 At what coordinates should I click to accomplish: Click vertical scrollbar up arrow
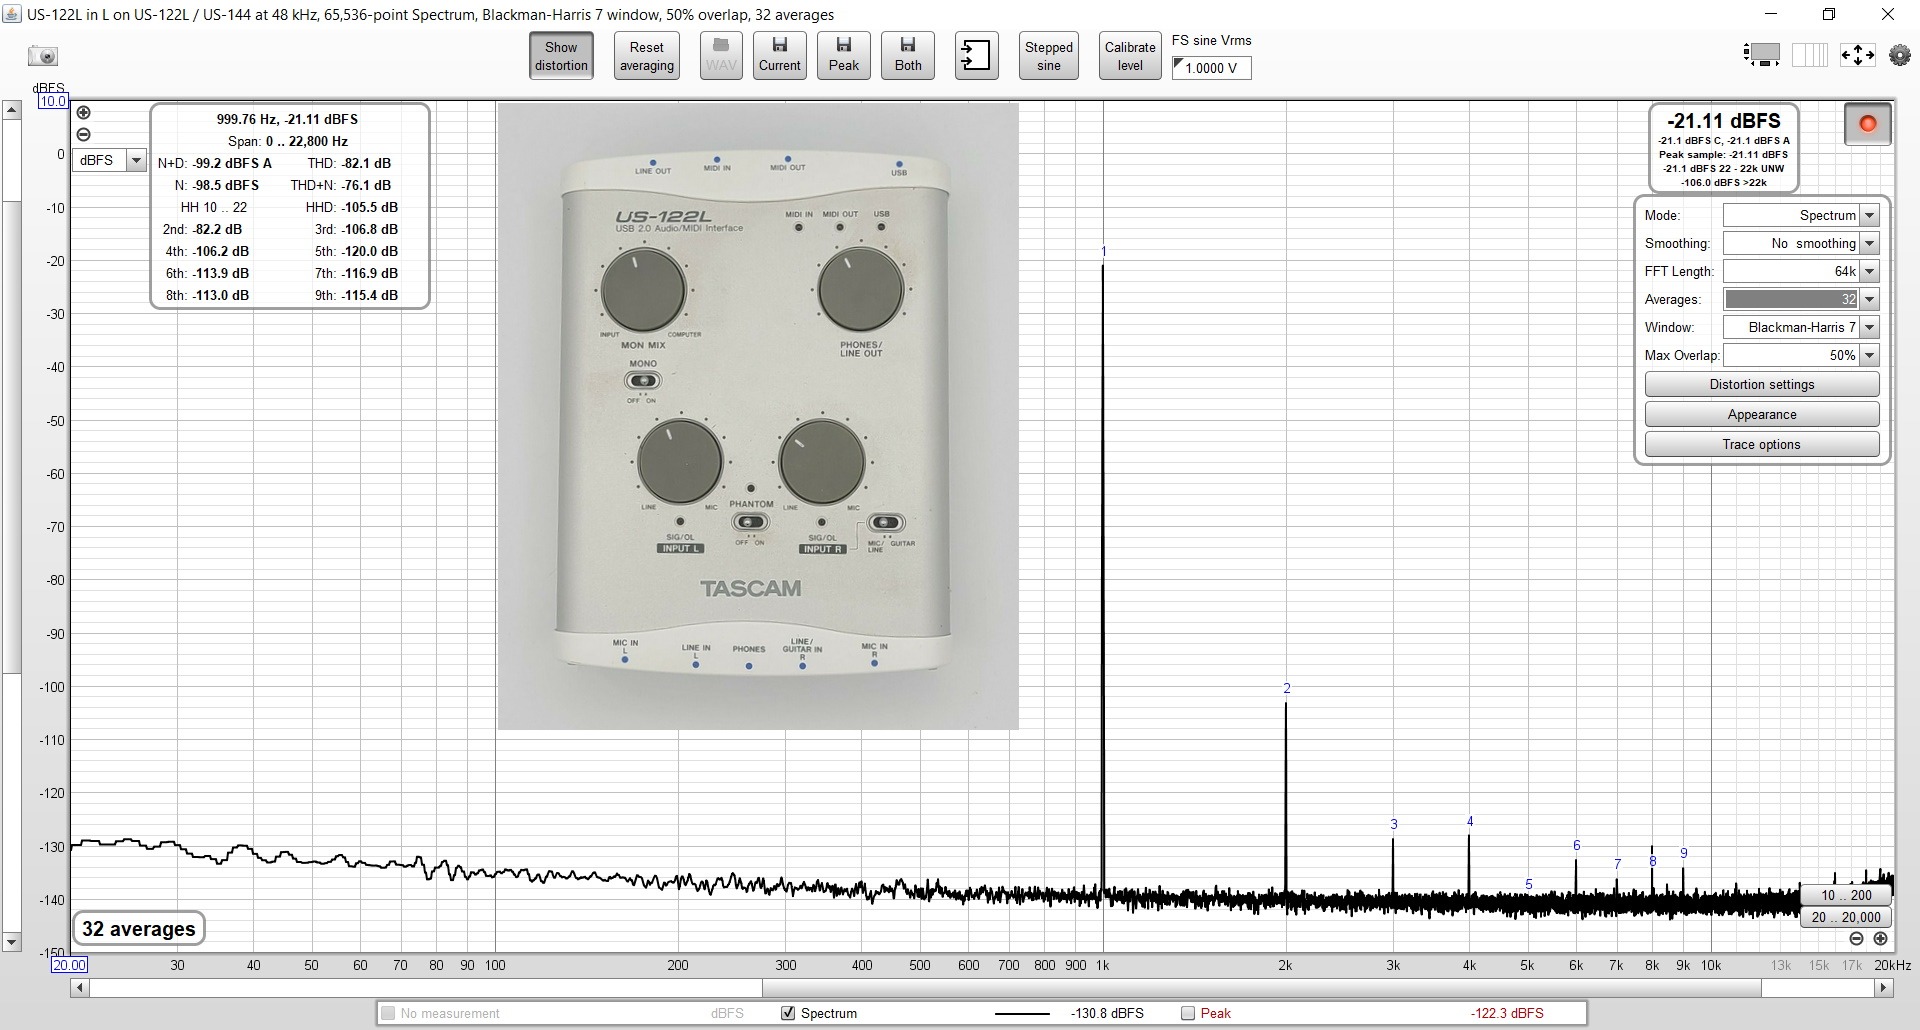click(x=12, y=110)
